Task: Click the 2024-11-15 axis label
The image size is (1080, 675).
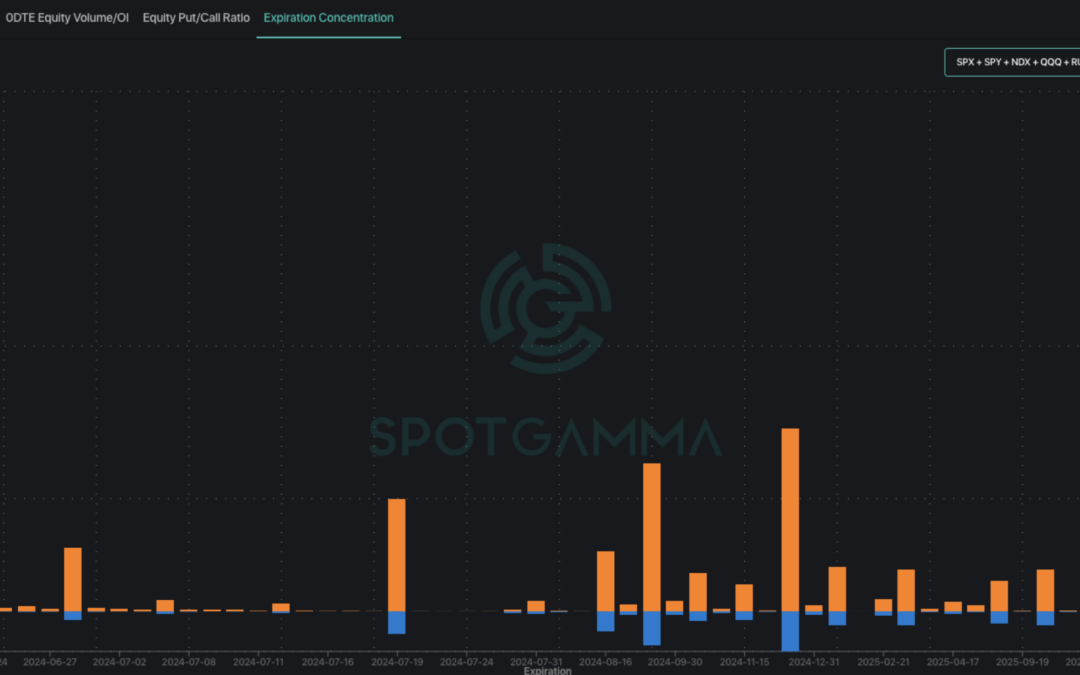Action: (x=745, y=662)
